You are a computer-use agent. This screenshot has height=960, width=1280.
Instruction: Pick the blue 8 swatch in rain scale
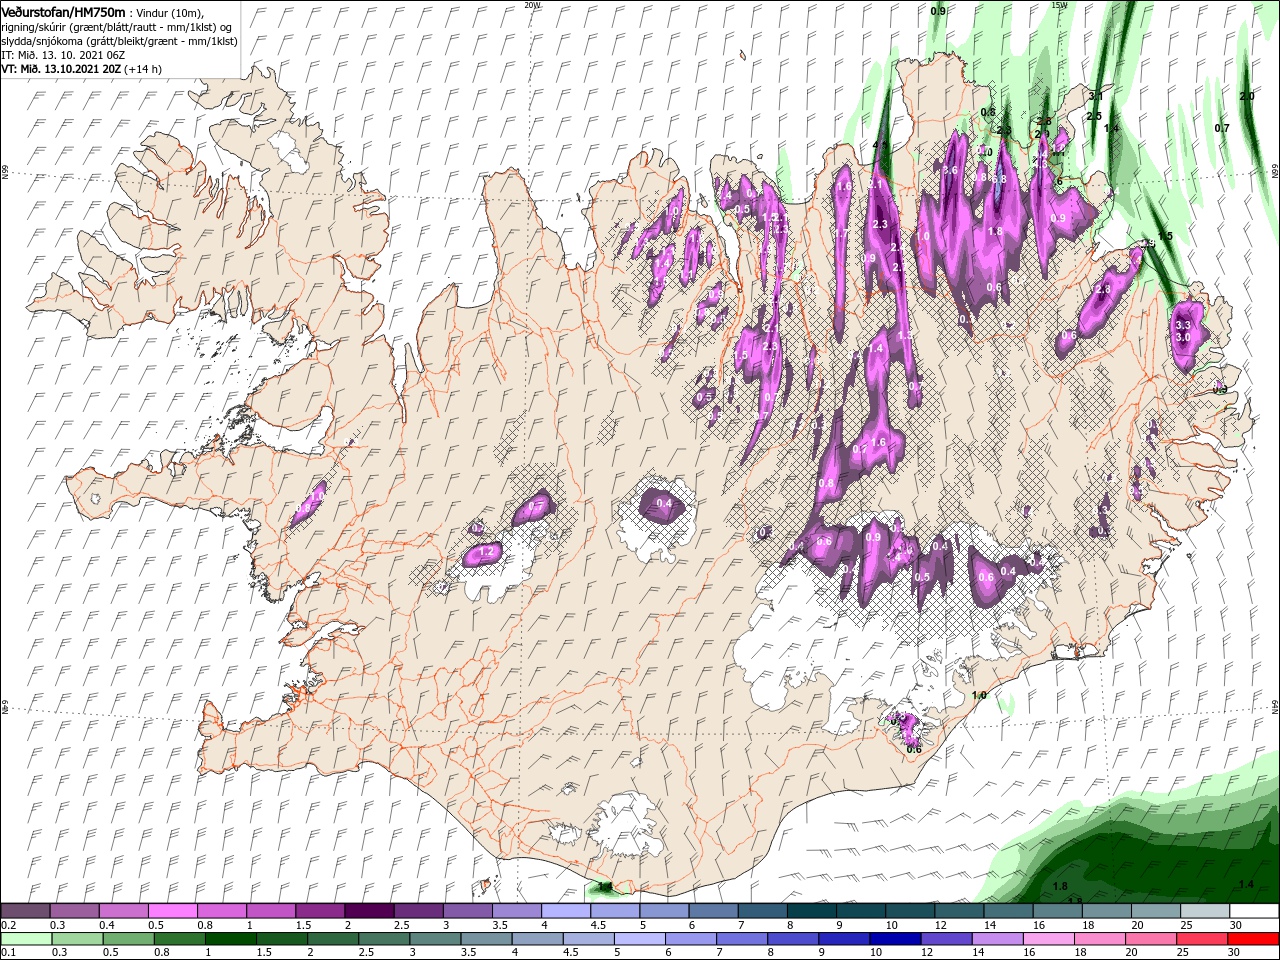791,939
